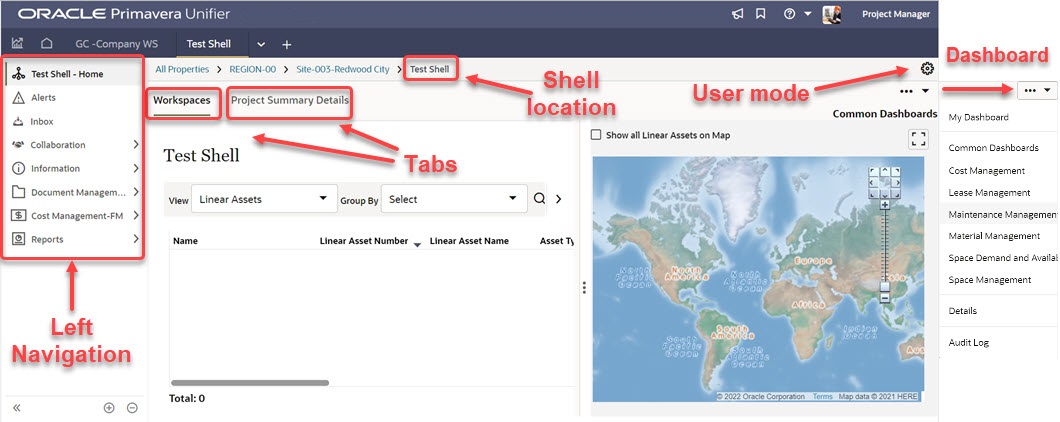Image resolution: width=1060 pixels, height=422 pixels.
Task: Click the user avatar photo
Action: [832, 14]
